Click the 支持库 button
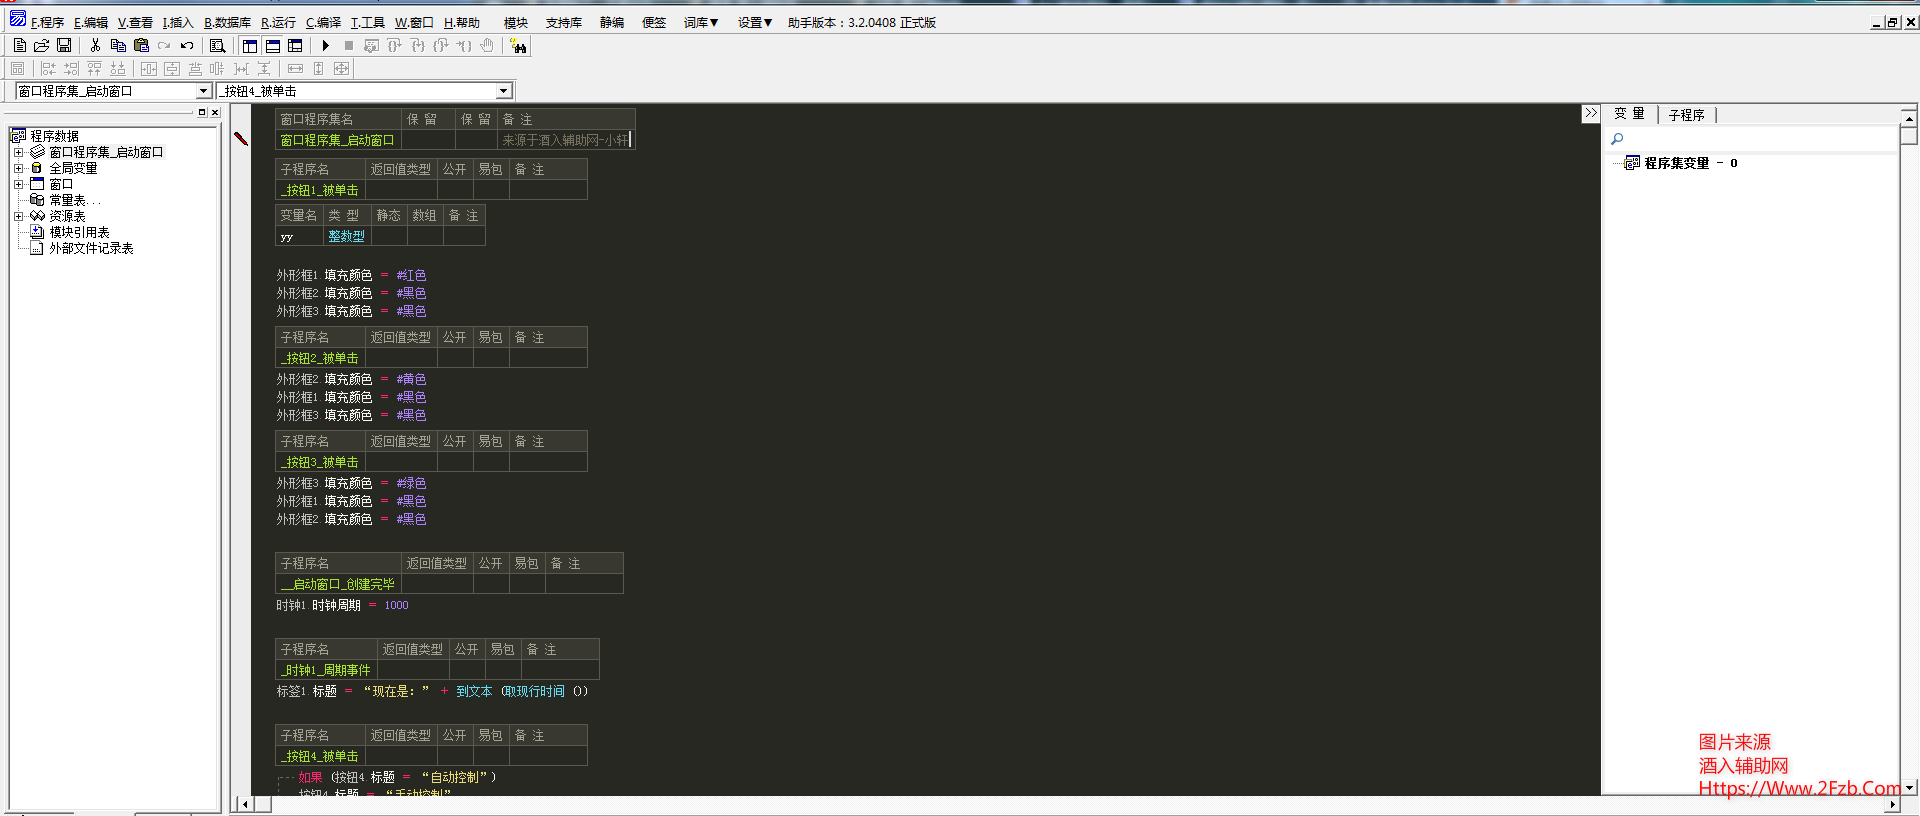Image resolution: width=1920 pixels, height=816 pixels. [x=563, y=22]
